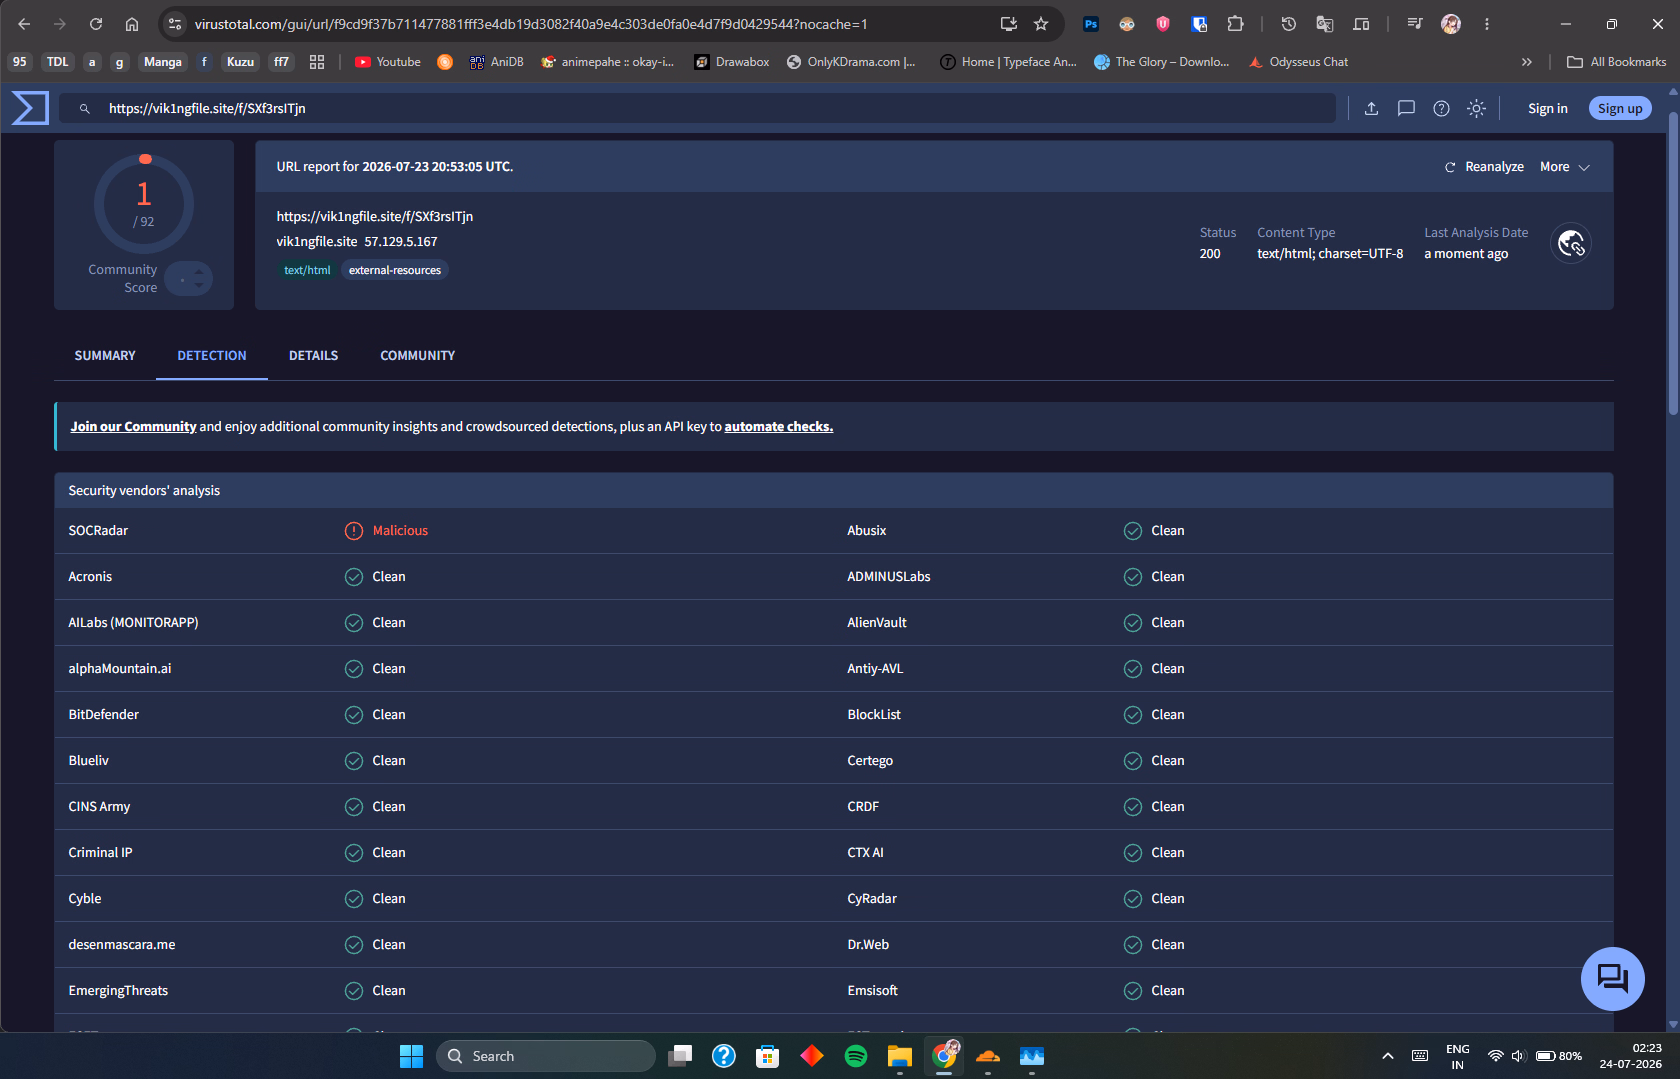1680x1079 pixels.
Task: Expand the More dropdown menu
Action: (1565, 167)
